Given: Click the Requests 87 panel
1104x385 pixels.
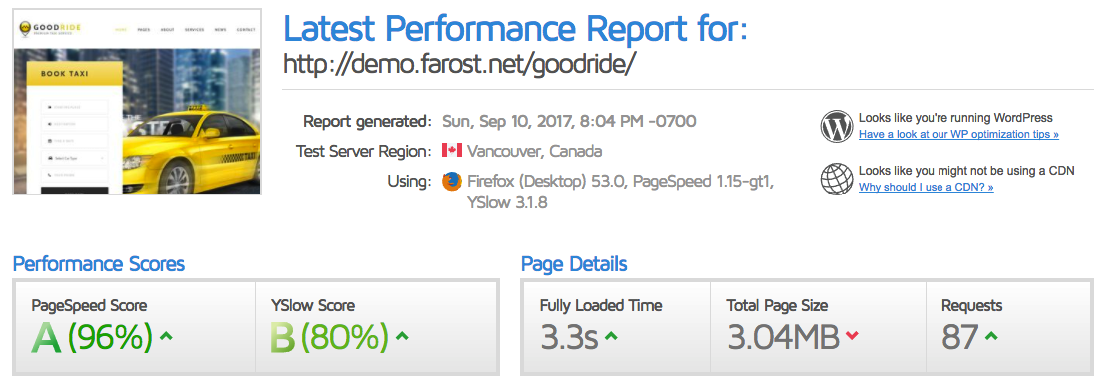Looking at the screenshot, I should tap(1008, 327).
